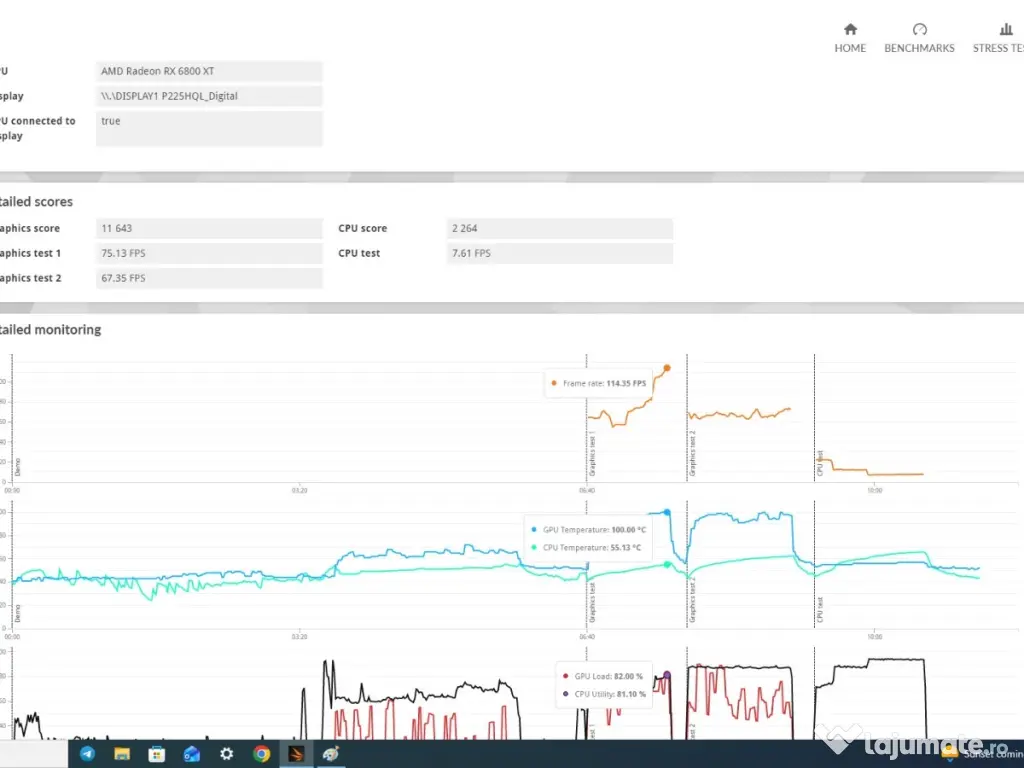The width and height of the screenshot is (1024, 768).
Task: Click the CPU Temperature marker on the chart
Action: tap(668, 564)
